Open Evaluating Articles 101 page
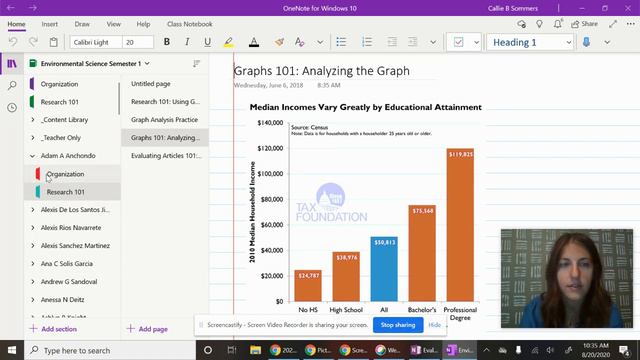The width and height of the screenshot is (640, 360). pos(165,156)
